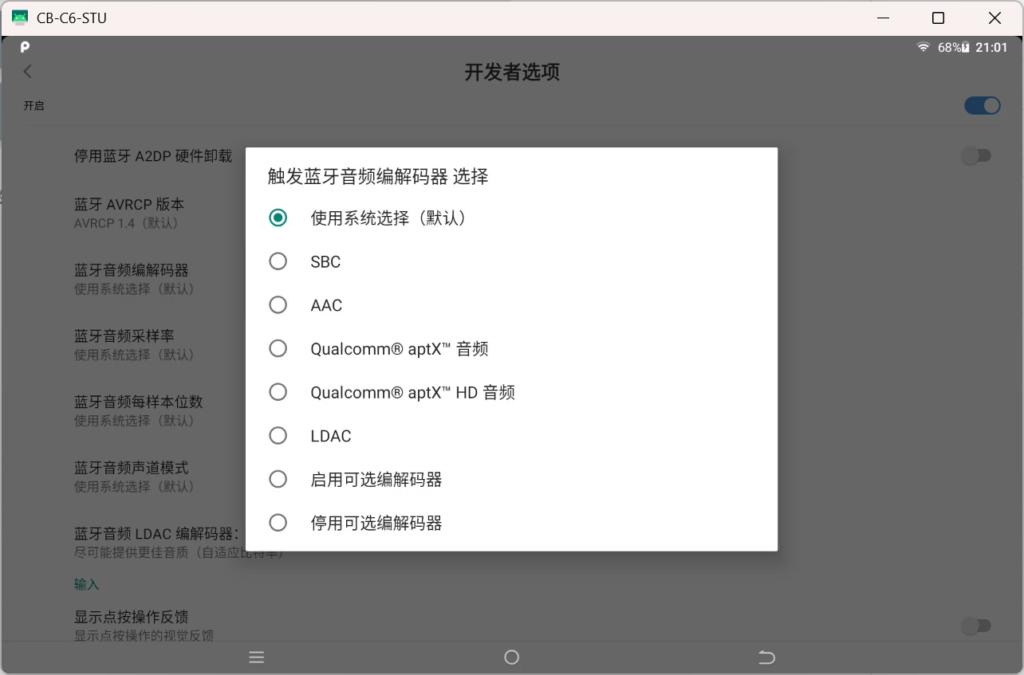Open 蓝牙音频声道模式 setting

134,477
